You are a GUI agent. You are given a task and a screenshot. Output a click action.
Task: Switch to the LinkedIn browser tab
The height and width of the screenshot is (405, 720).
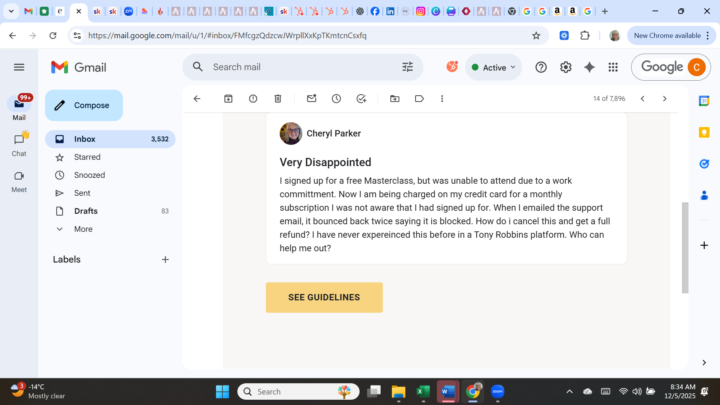click(390, 11)
